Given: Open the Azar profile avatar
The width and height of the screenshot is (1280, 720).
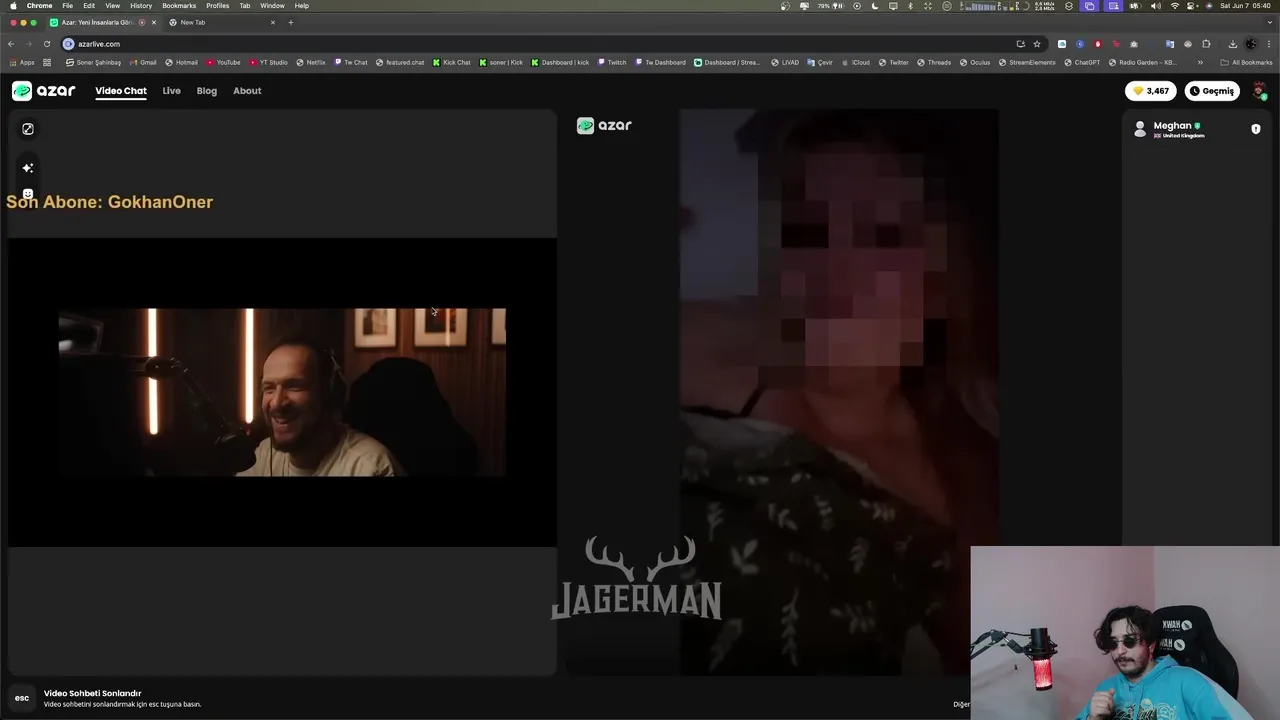Looking at the screenshot, I should point(1259,91).
